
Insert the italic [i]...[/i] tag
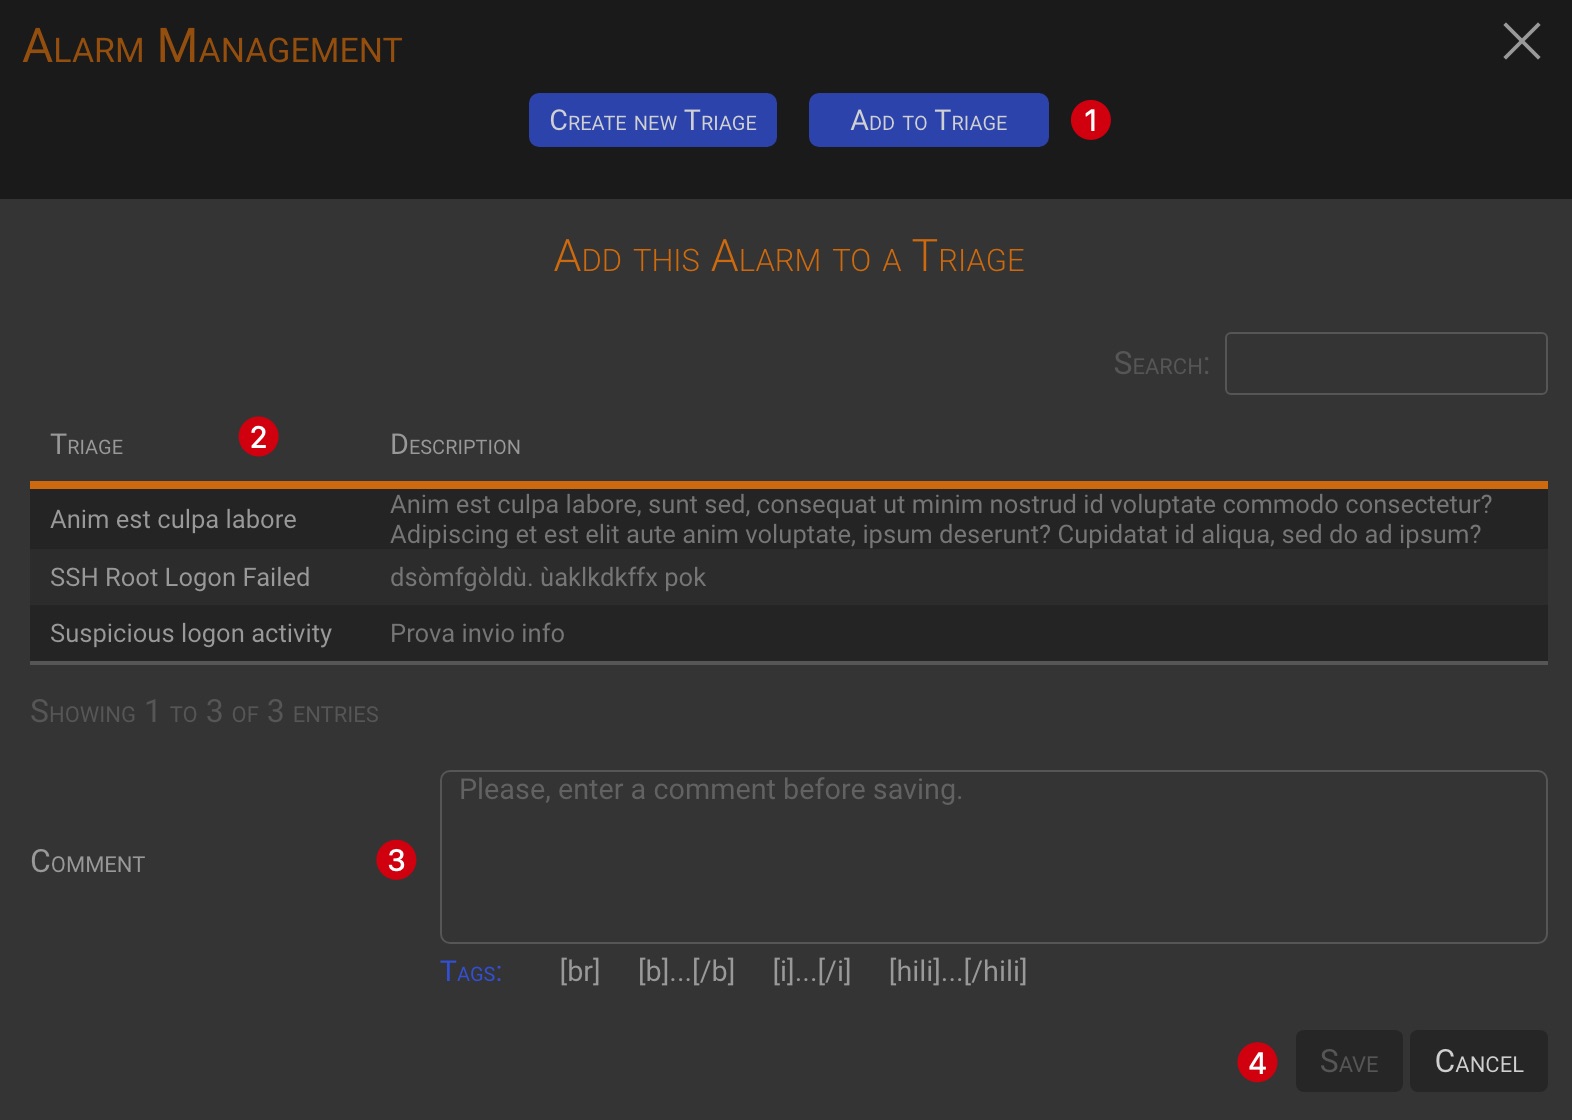click(x=811, y=971)
